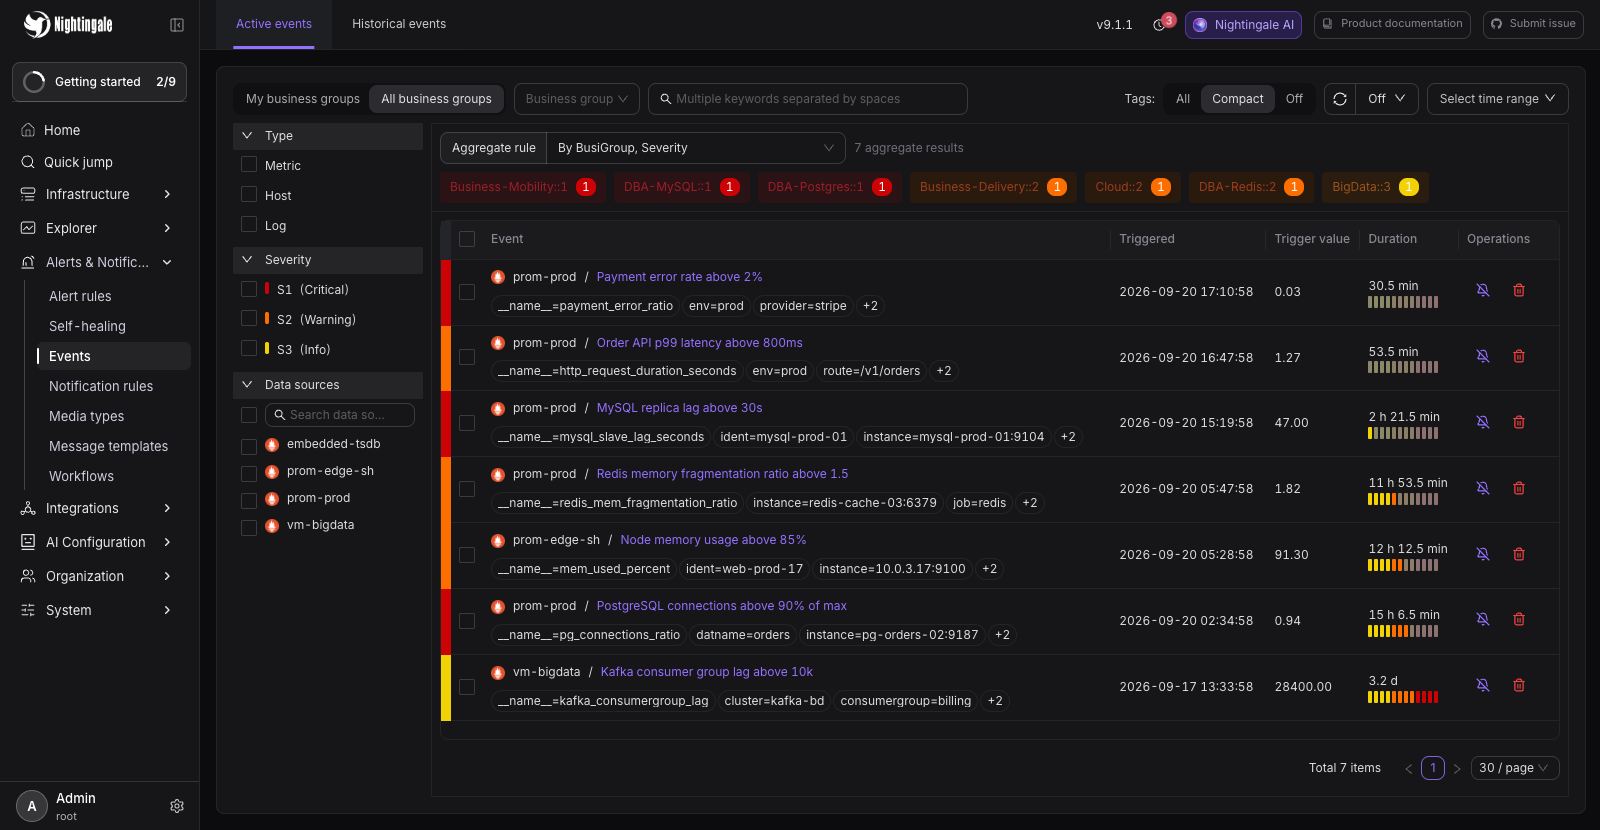The width and height of the screenshot is (1600, 830).
Task: Open settings gear next to Admin
Action: click(177, 806)
